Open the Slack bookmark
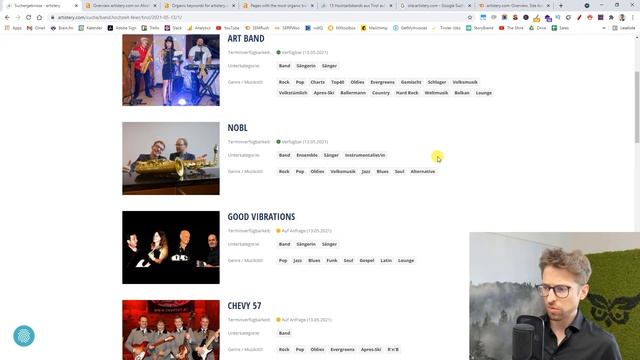The width and height of the screenshot is (640, 360). (x=173, y=28)
